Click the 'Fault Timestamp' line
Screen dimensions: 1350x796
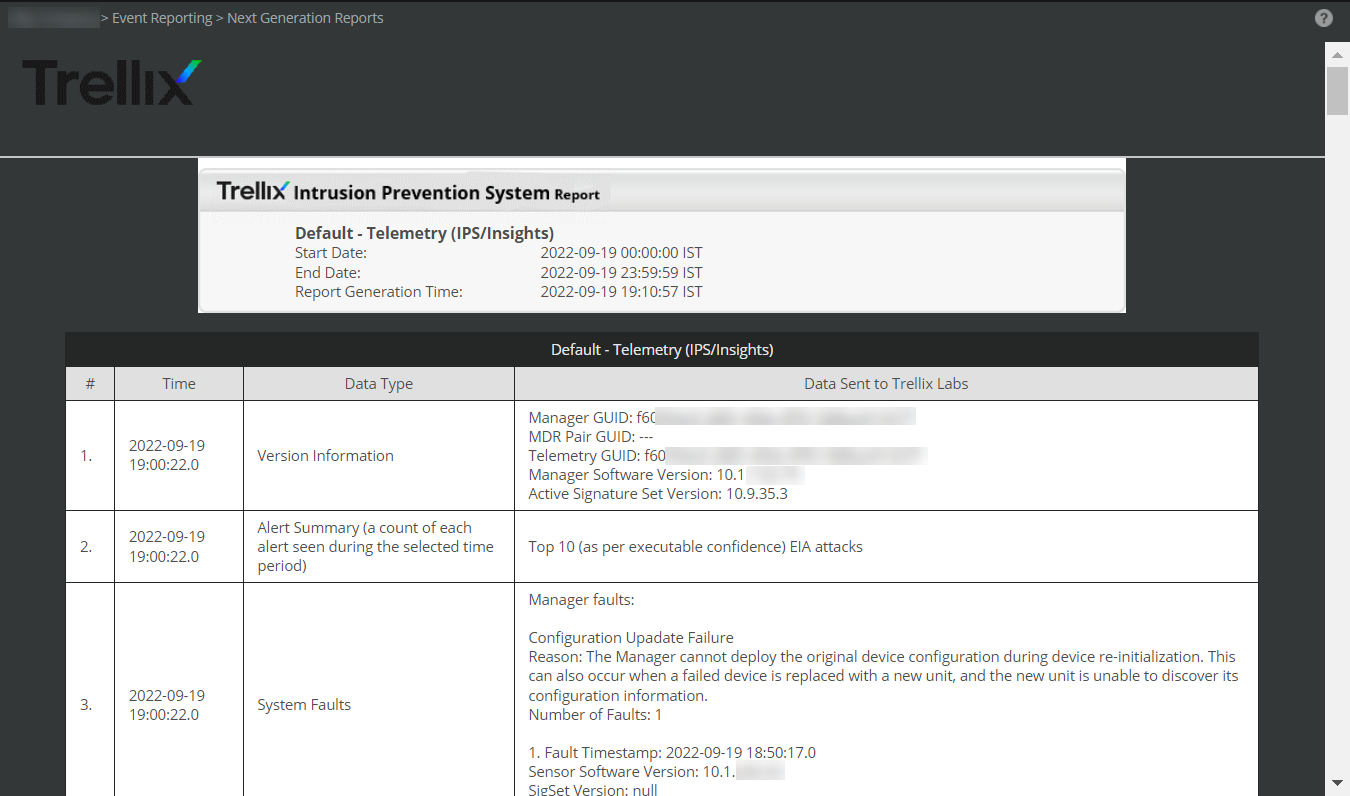[673, 753]
